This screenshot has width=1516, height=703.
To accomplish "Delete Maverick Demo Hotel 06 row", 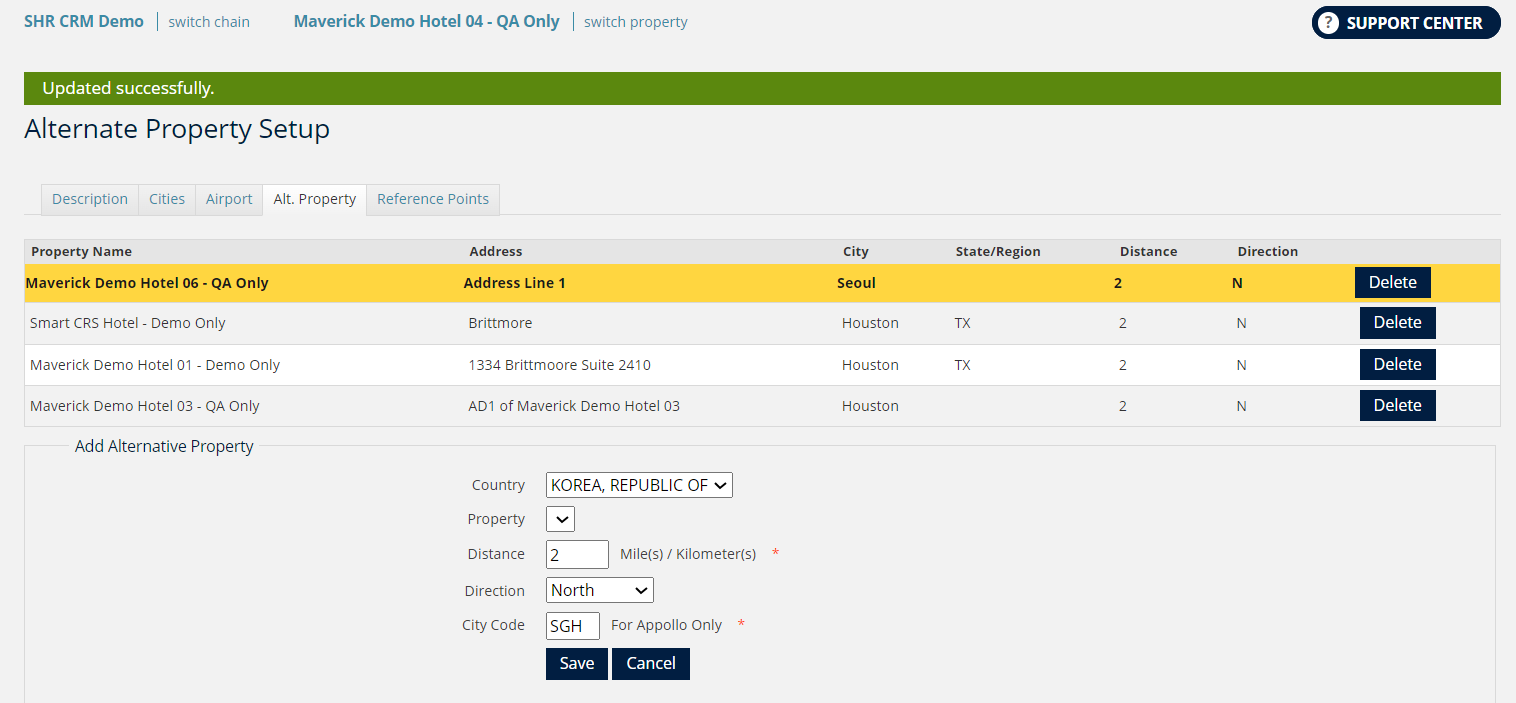I will [x=1393, y=283].
